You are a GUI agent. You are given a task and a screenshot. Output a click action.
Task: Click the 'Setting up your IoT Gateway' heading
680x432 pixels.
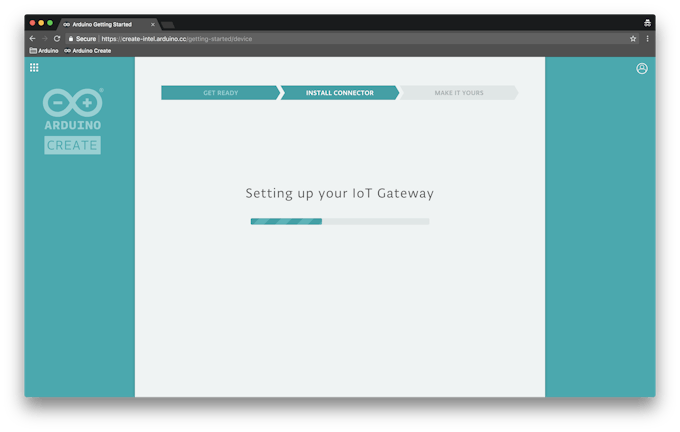pyautogui.click(x=340, y=193)
